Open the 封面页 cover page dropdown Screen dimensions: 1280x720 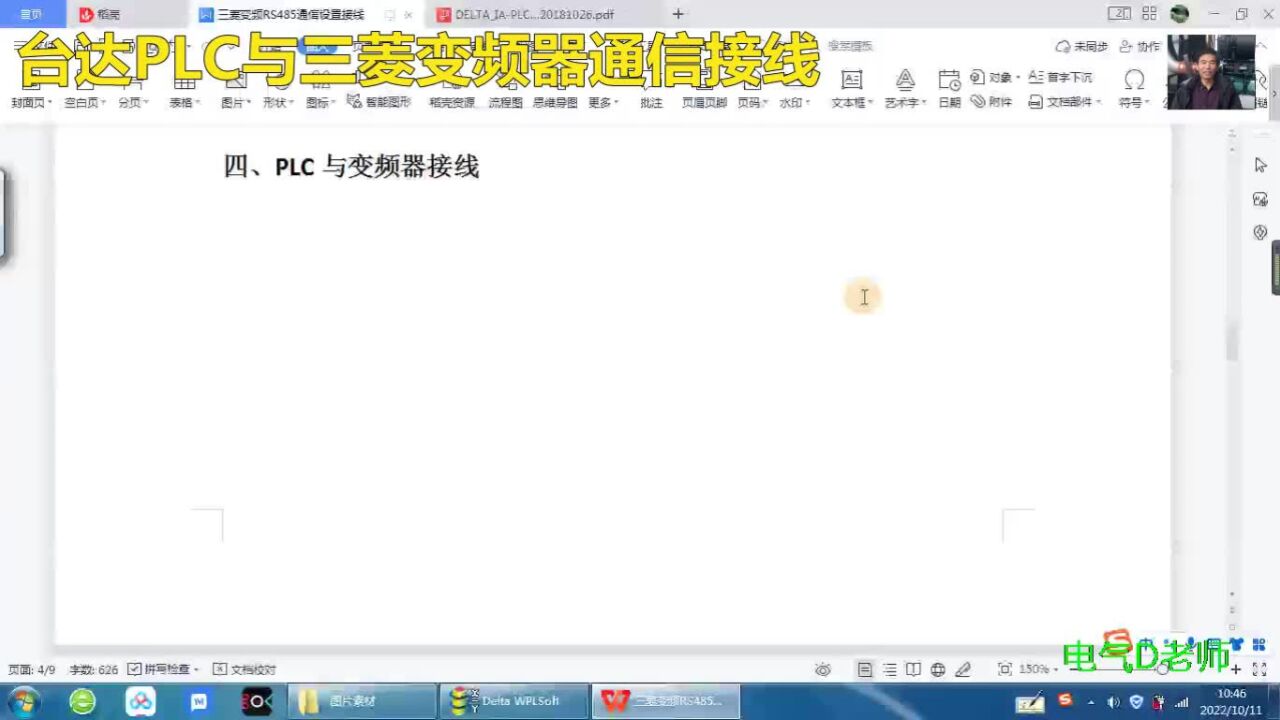[x=31, y=102]
